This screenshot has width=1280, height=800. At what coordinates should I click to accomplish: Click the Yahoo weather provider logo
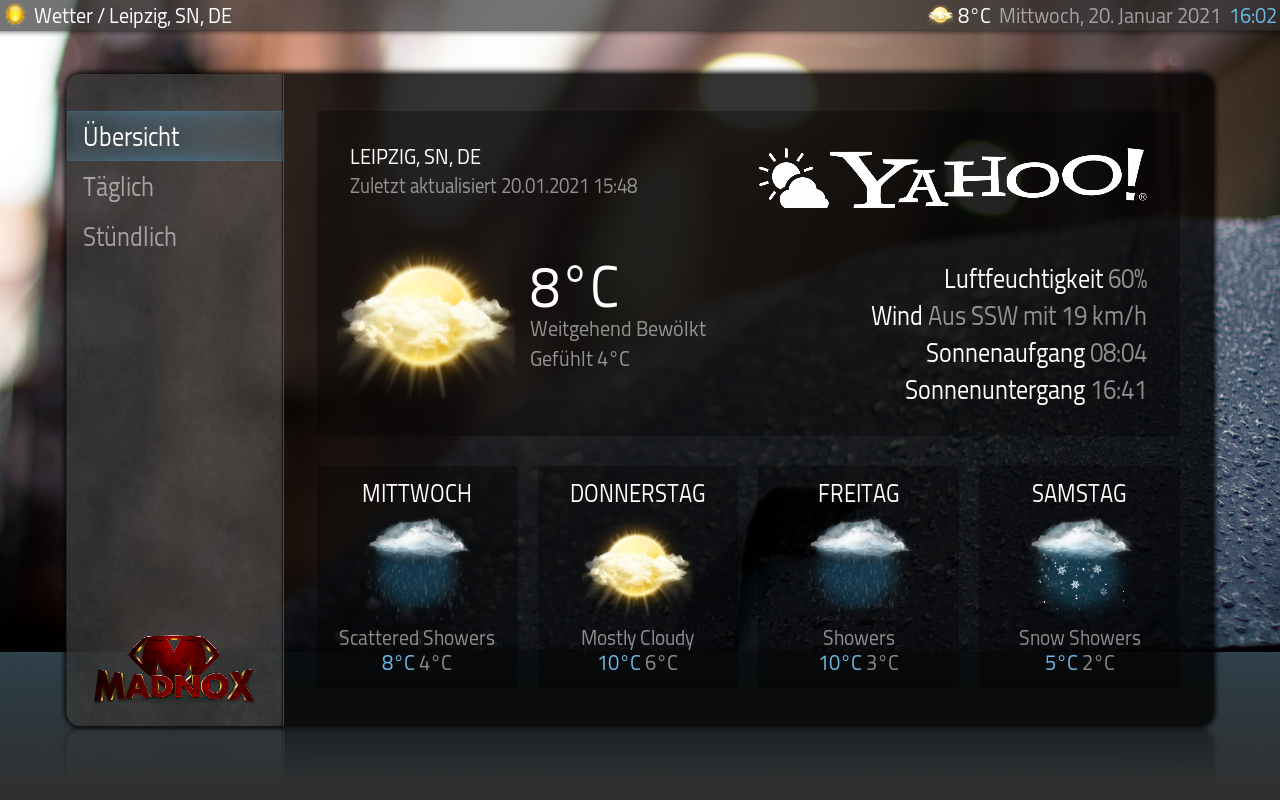(952, 178)
